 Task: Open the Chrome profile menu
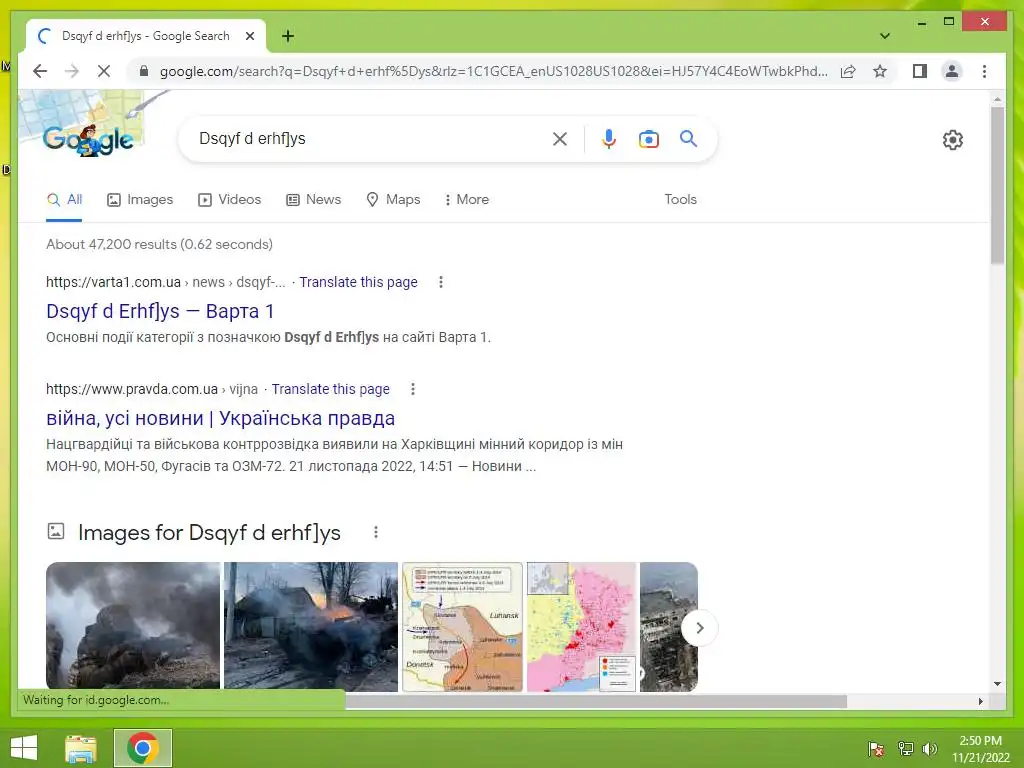[x=952, y=71]
